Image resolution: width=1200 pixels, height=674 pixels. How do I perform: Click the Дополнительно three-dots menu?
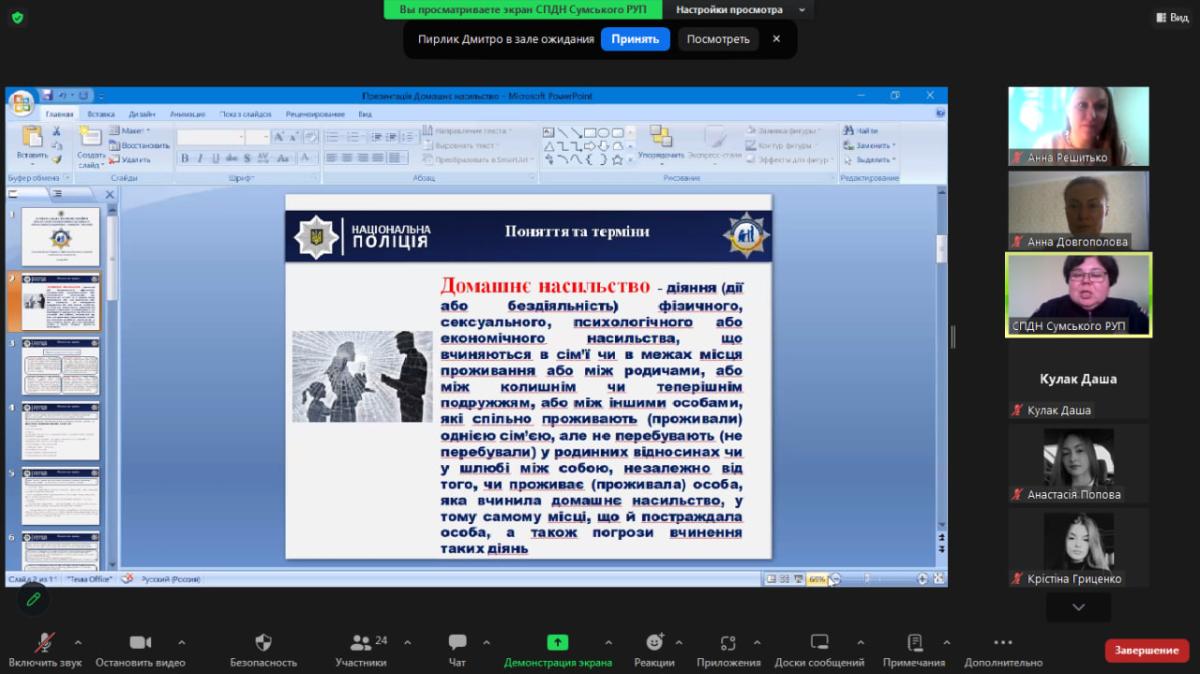tap(1003, 643)
